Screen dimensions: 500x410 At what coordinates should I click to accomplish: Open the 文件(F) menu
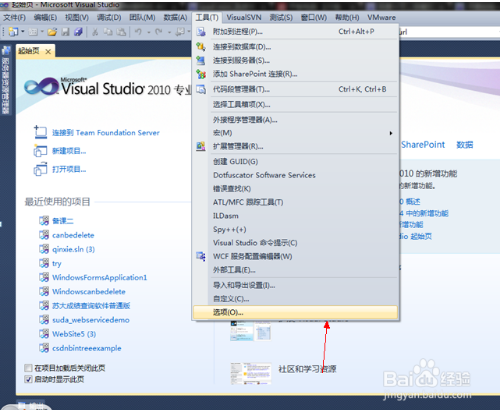coord(14,17)
